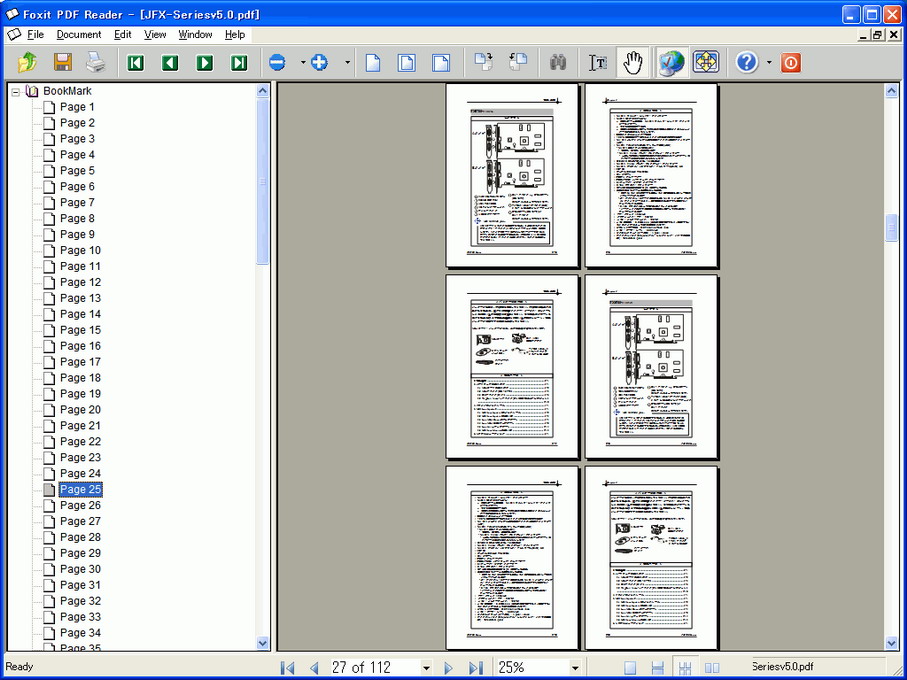The height and width of the screenshot is (680, 907).
Task: Go to previous page using green toolbar arrow
Action: click(x=170, y=62)
